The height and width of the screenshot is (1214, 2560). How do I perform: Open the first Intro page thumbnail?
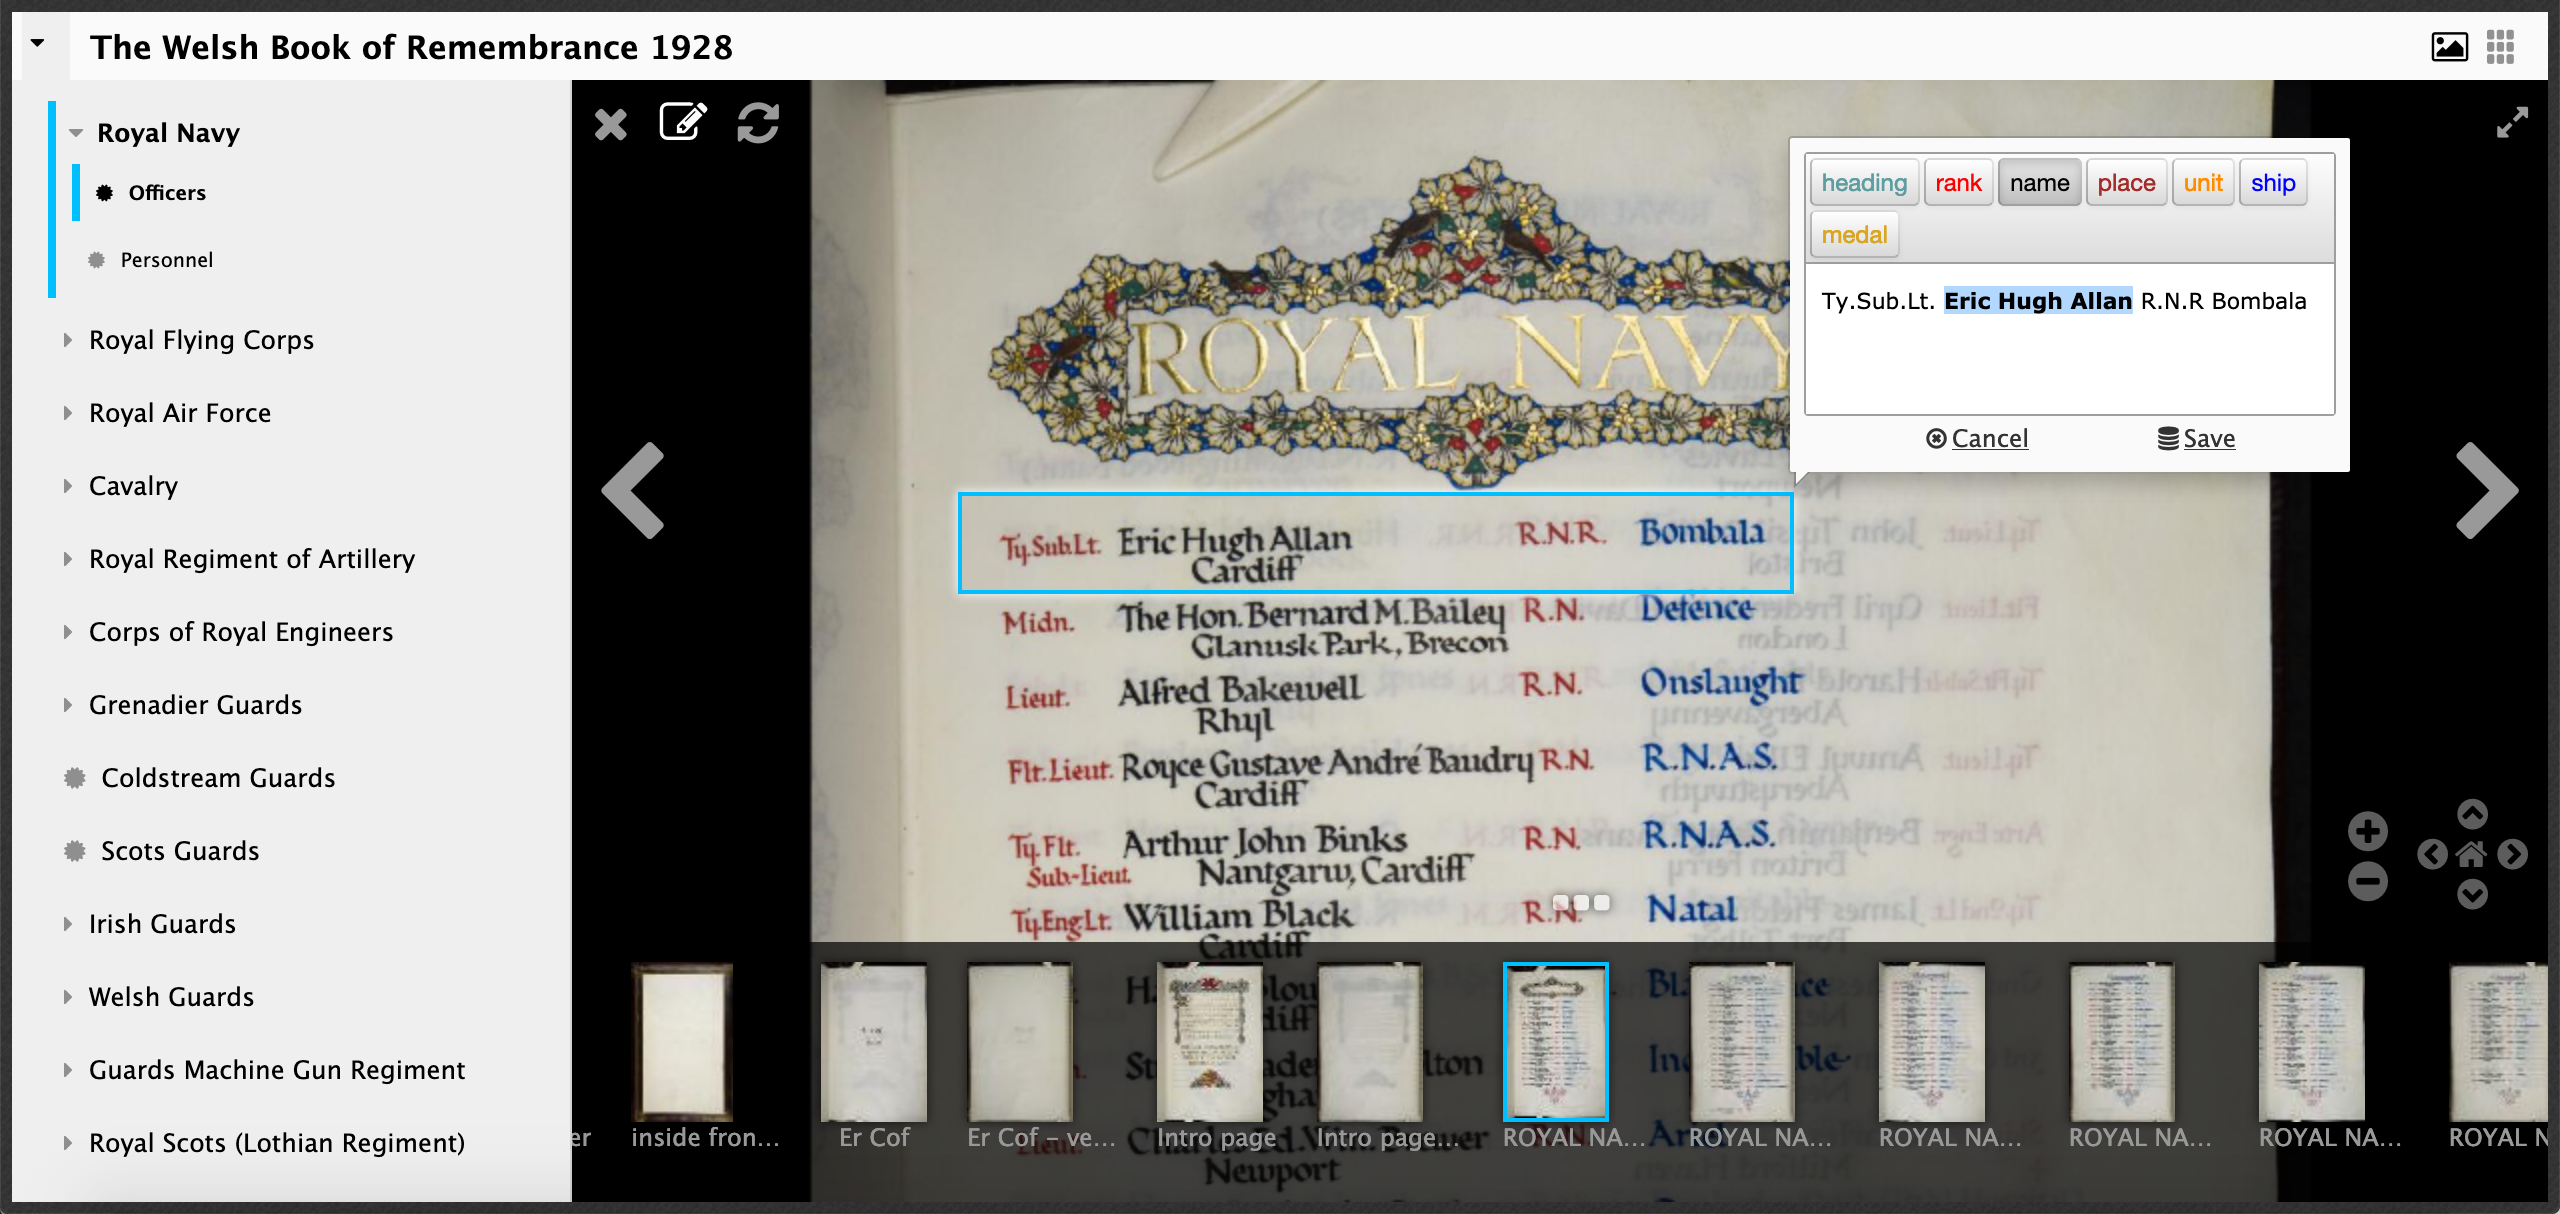(1209, 1042)
